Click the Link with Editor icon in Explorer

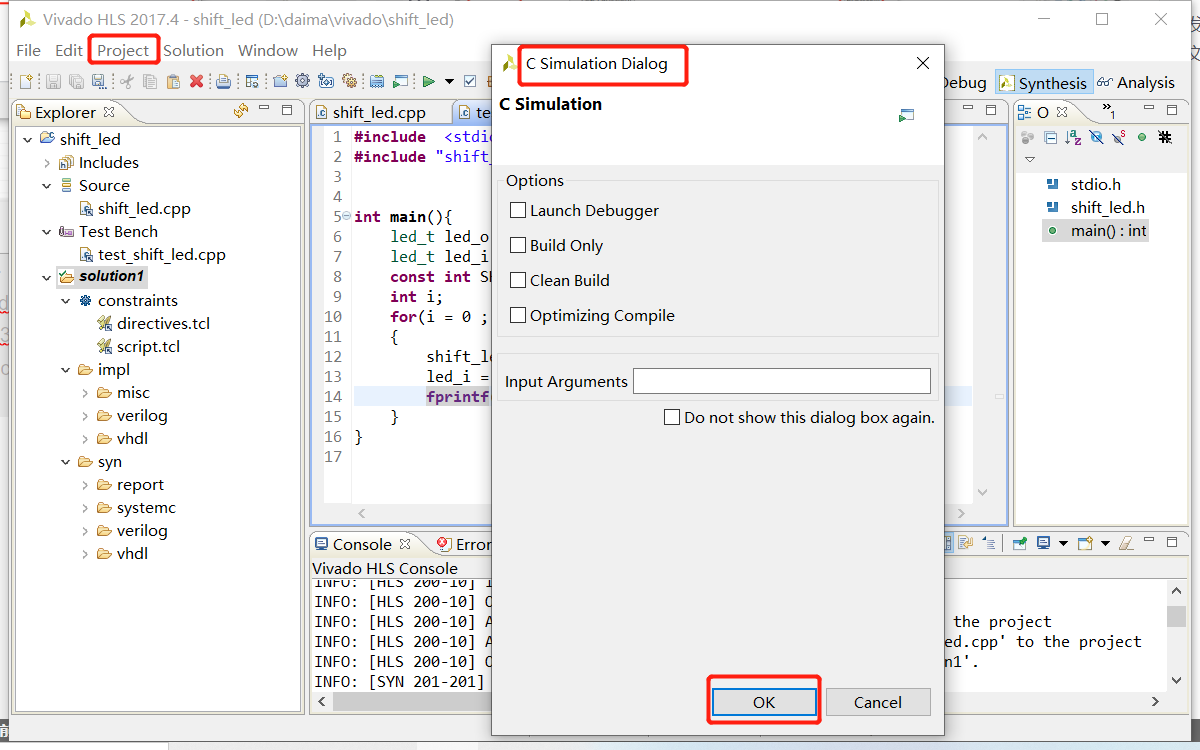coord(241,110)
